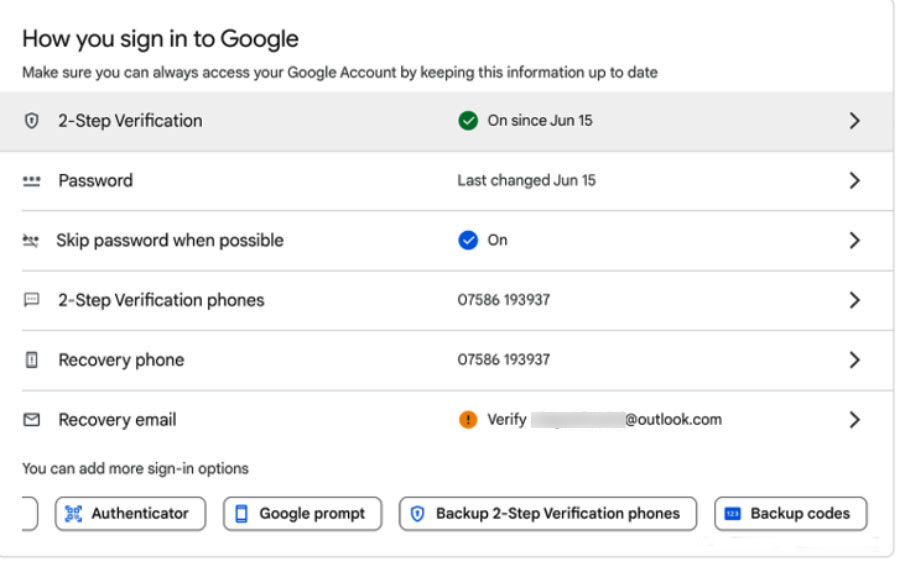Select the Recovery email label
The height and width of the screenshot is (566, 899).
coord(117,420)
